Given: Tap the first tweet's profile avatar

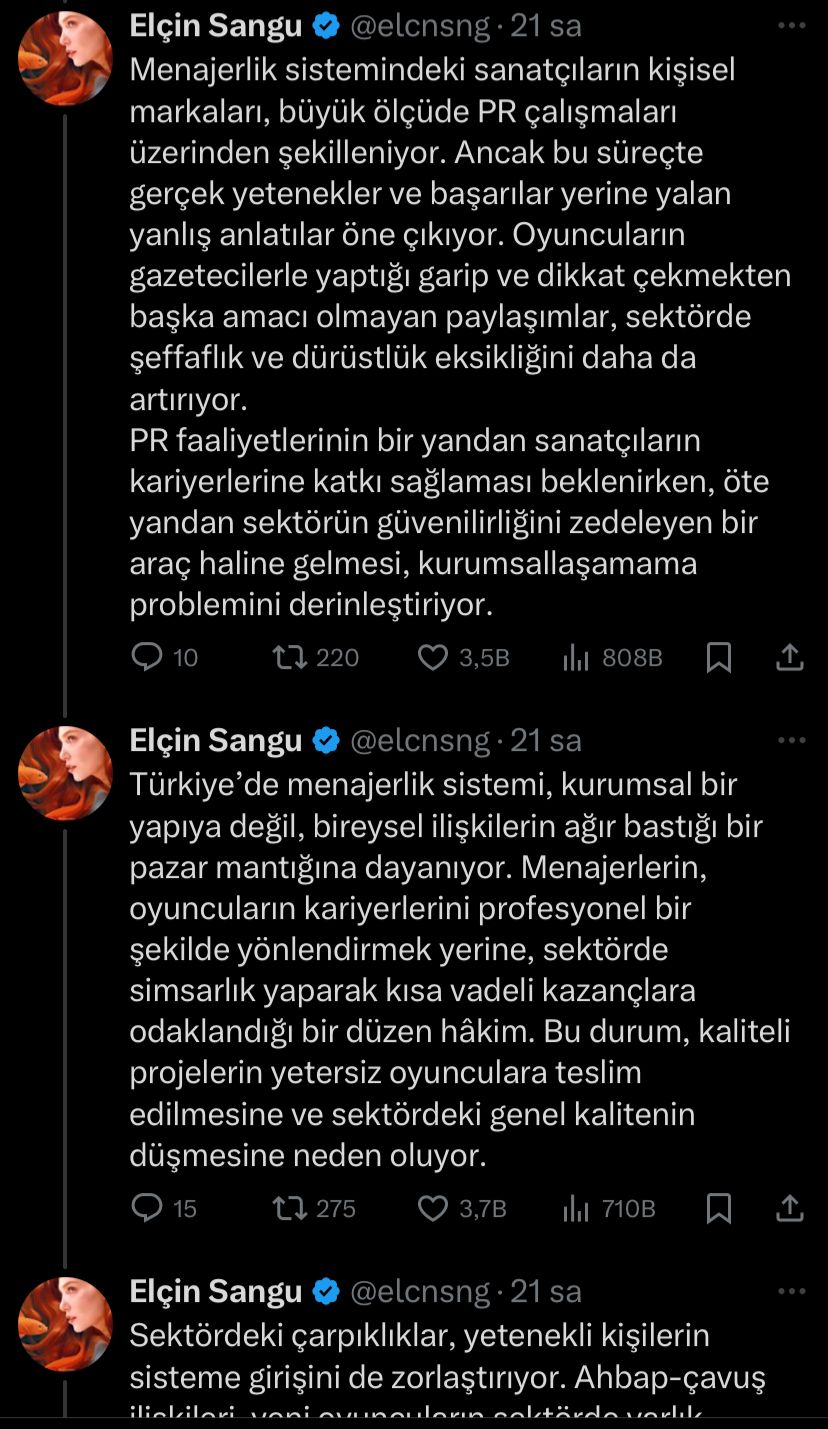Looking at the screenshot, I should click(x=65, y=60).
